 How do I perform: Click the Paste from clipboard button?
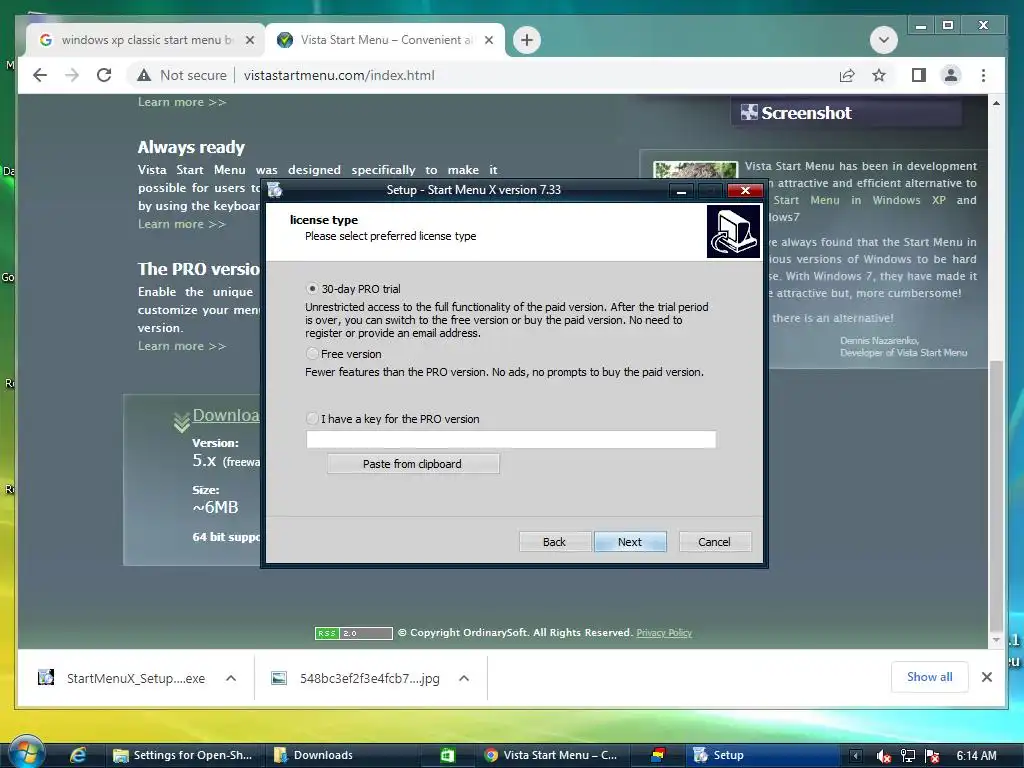(413, 464)
